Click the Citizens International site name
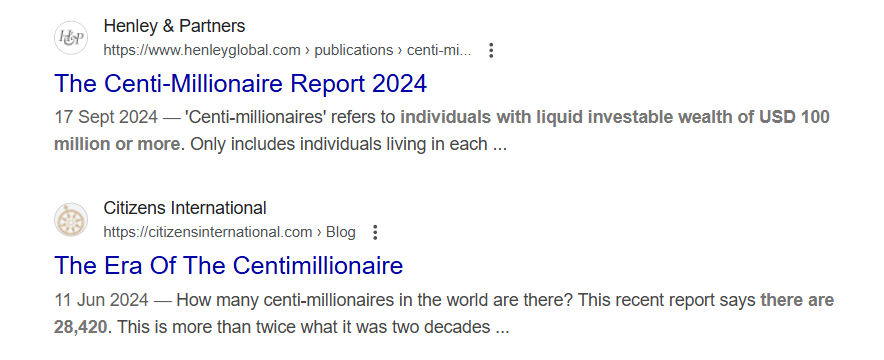Viewport: 884px width, 360px height. click(185, 208)
